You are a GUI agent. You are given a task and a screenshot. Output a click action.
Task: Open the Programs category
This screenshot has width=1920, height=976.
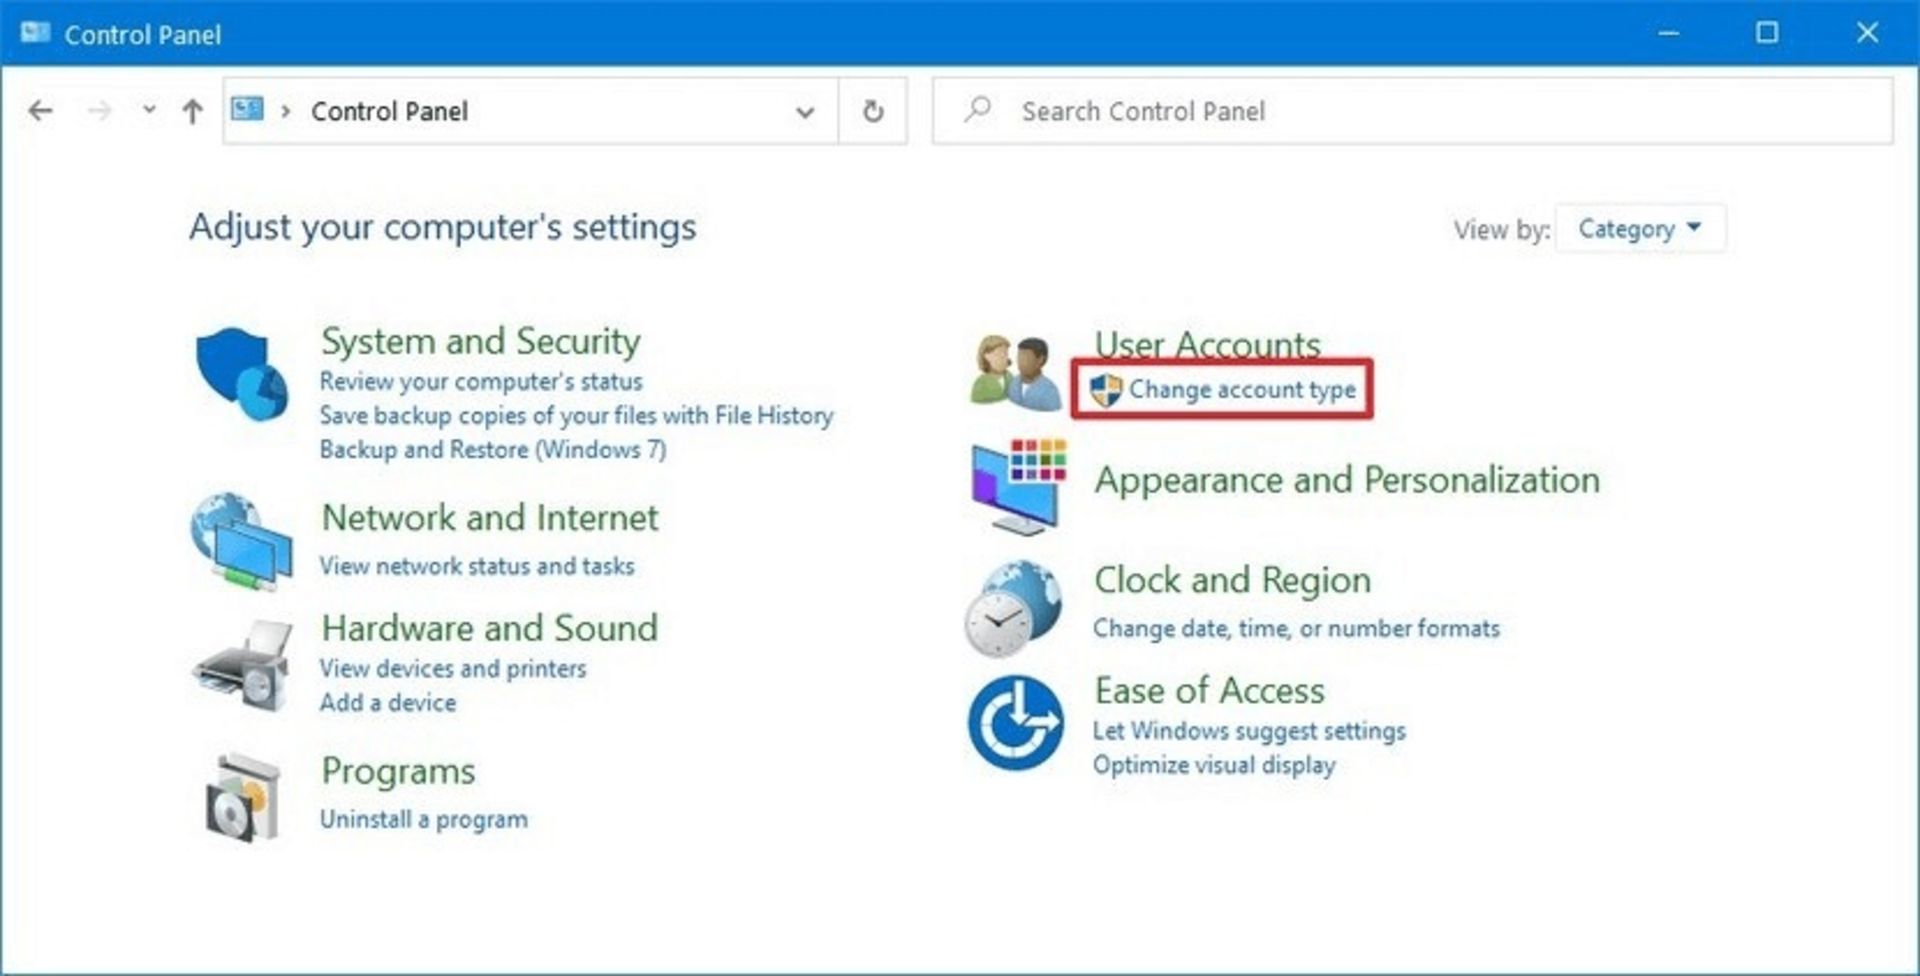click(398, 772)
